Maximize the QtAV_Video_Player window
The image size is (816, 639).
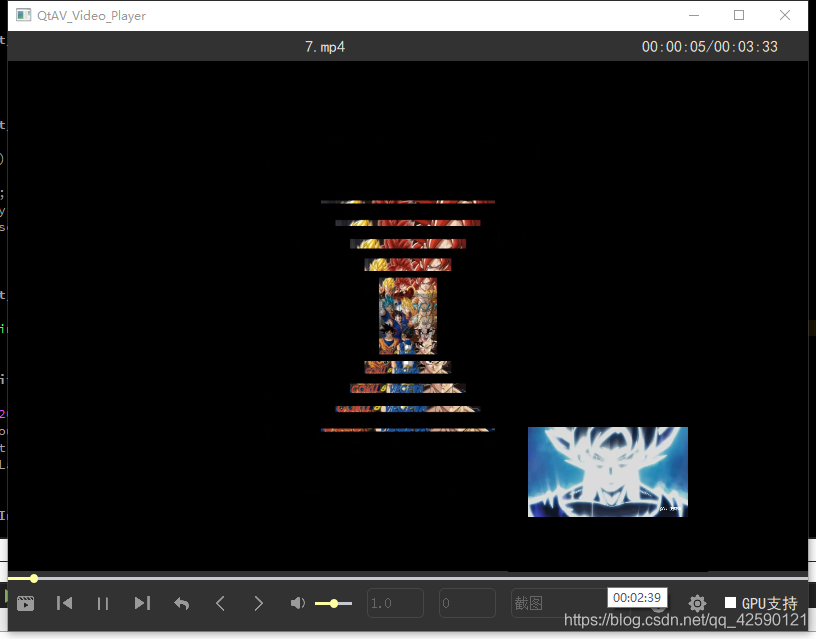739,16
